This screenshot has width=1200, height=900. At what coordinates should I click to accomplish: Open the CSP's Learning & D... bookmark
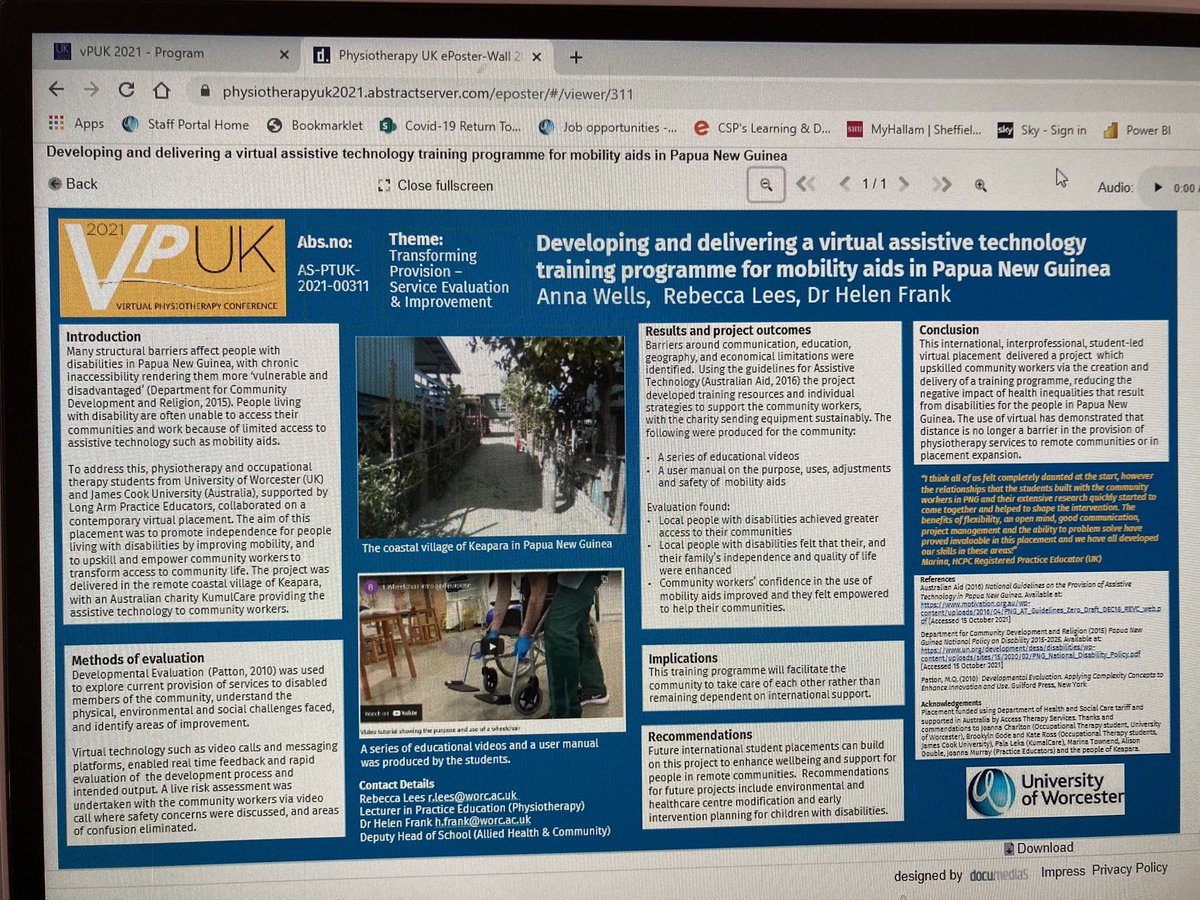point(762,128)
